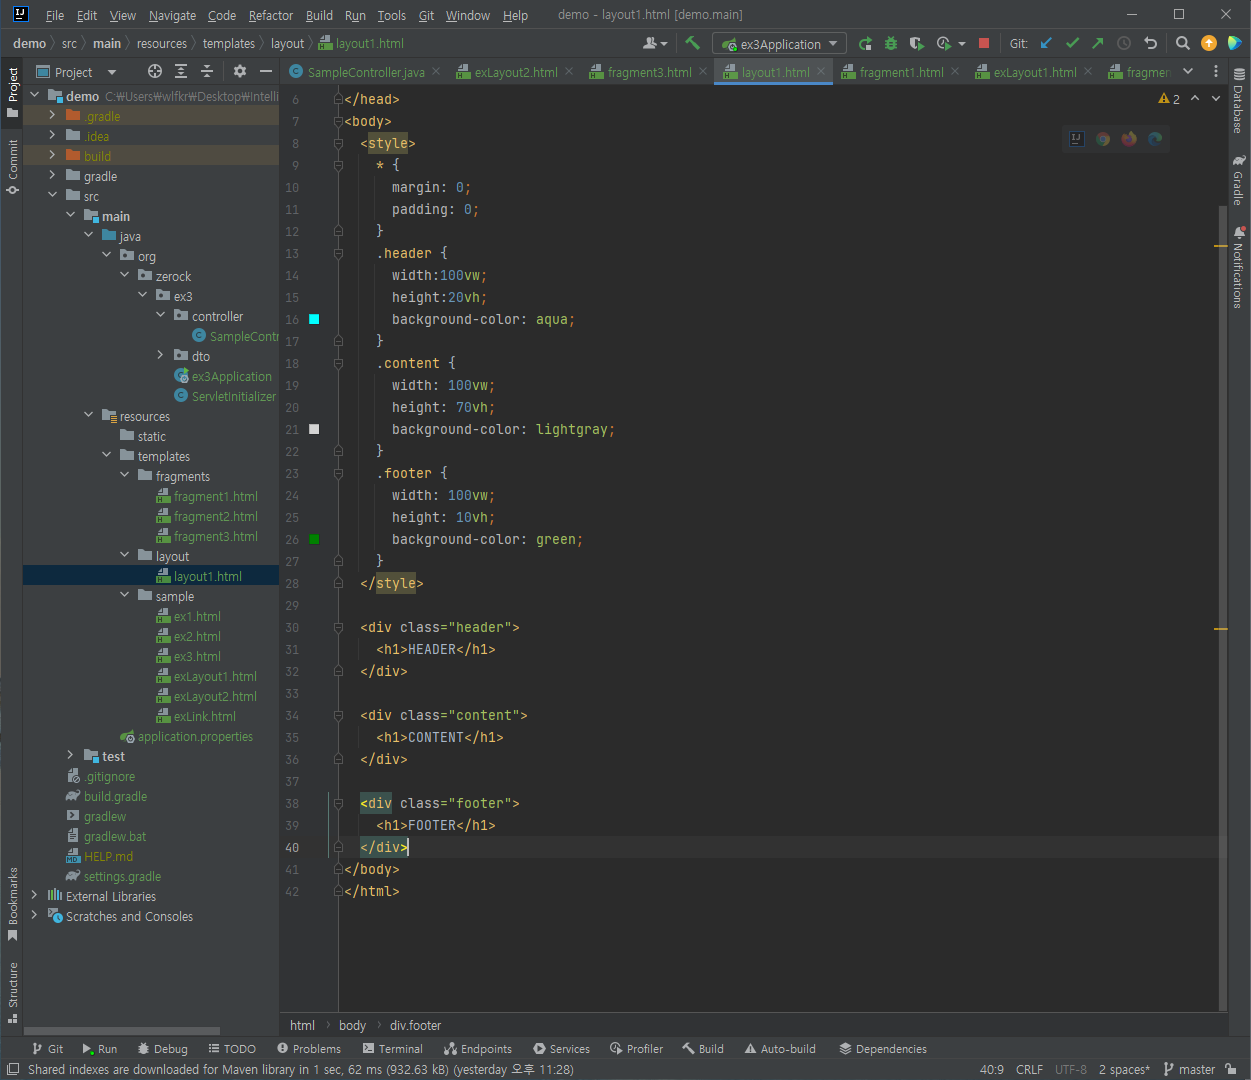Open page in Edge browser icon
This screenshot has height=1080, width=1251.
pyautogui.click(x=1155, y=139)
